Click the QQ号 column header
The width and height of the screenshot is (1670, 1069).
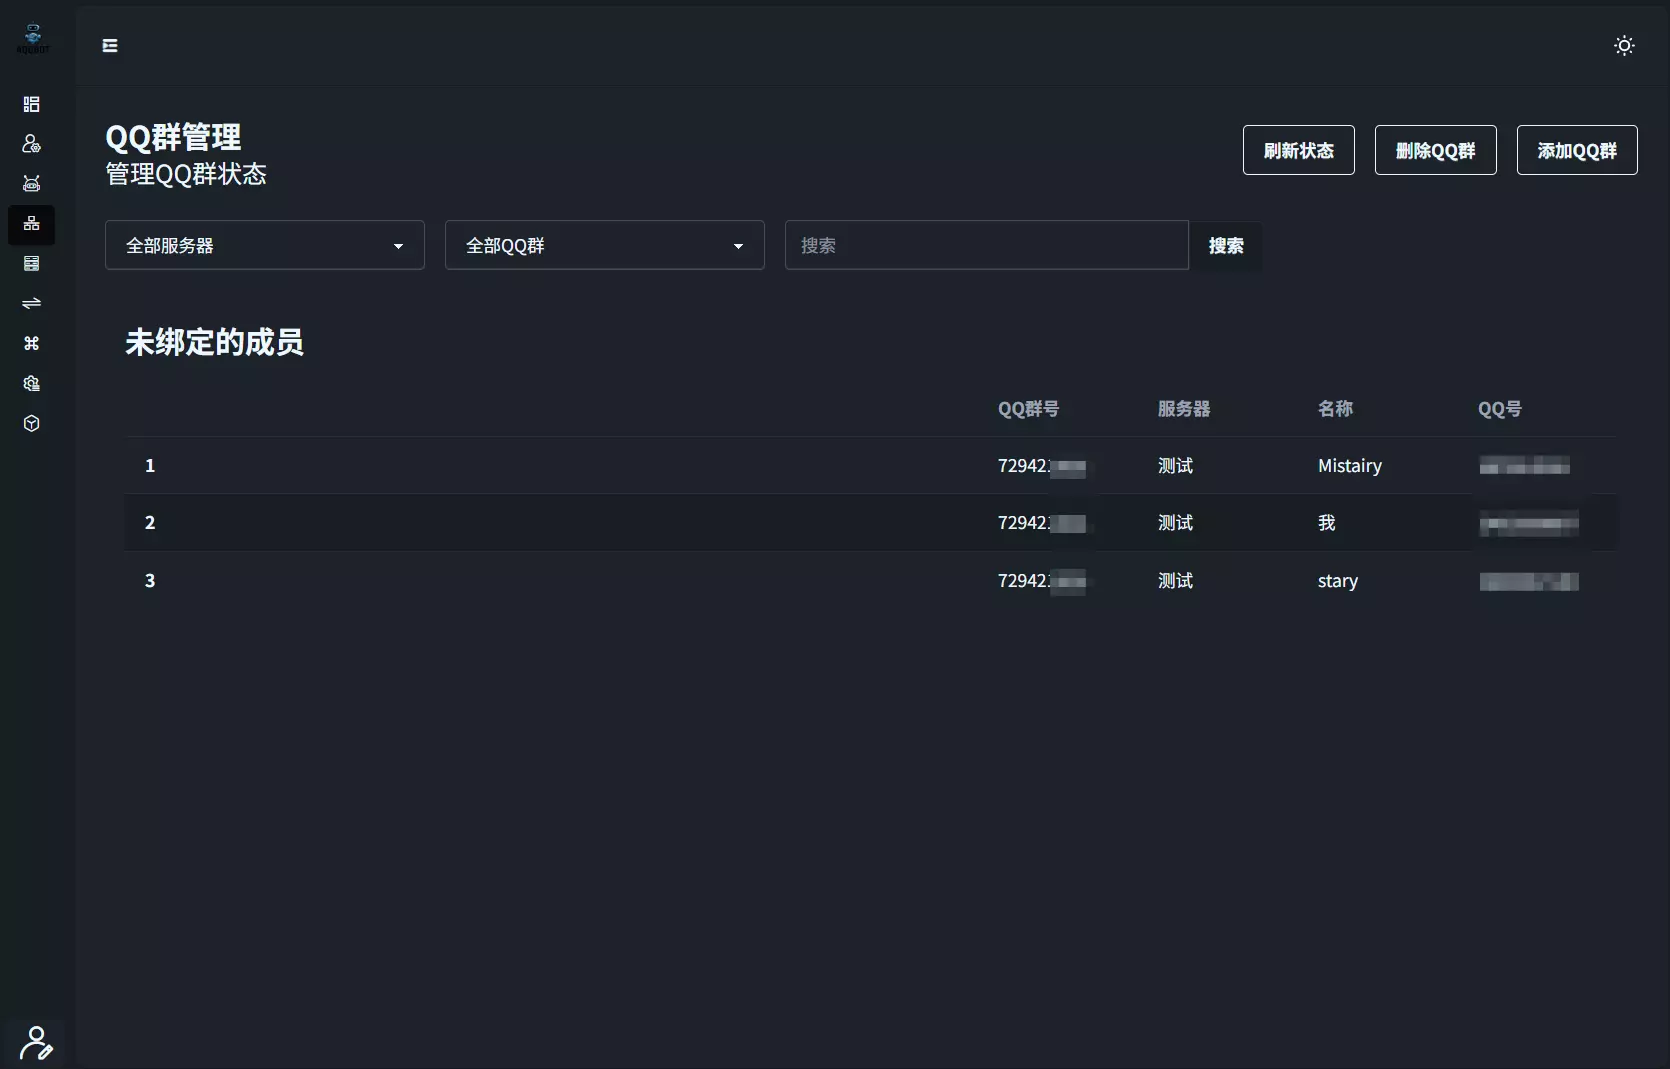click(x=1500, y=408)
